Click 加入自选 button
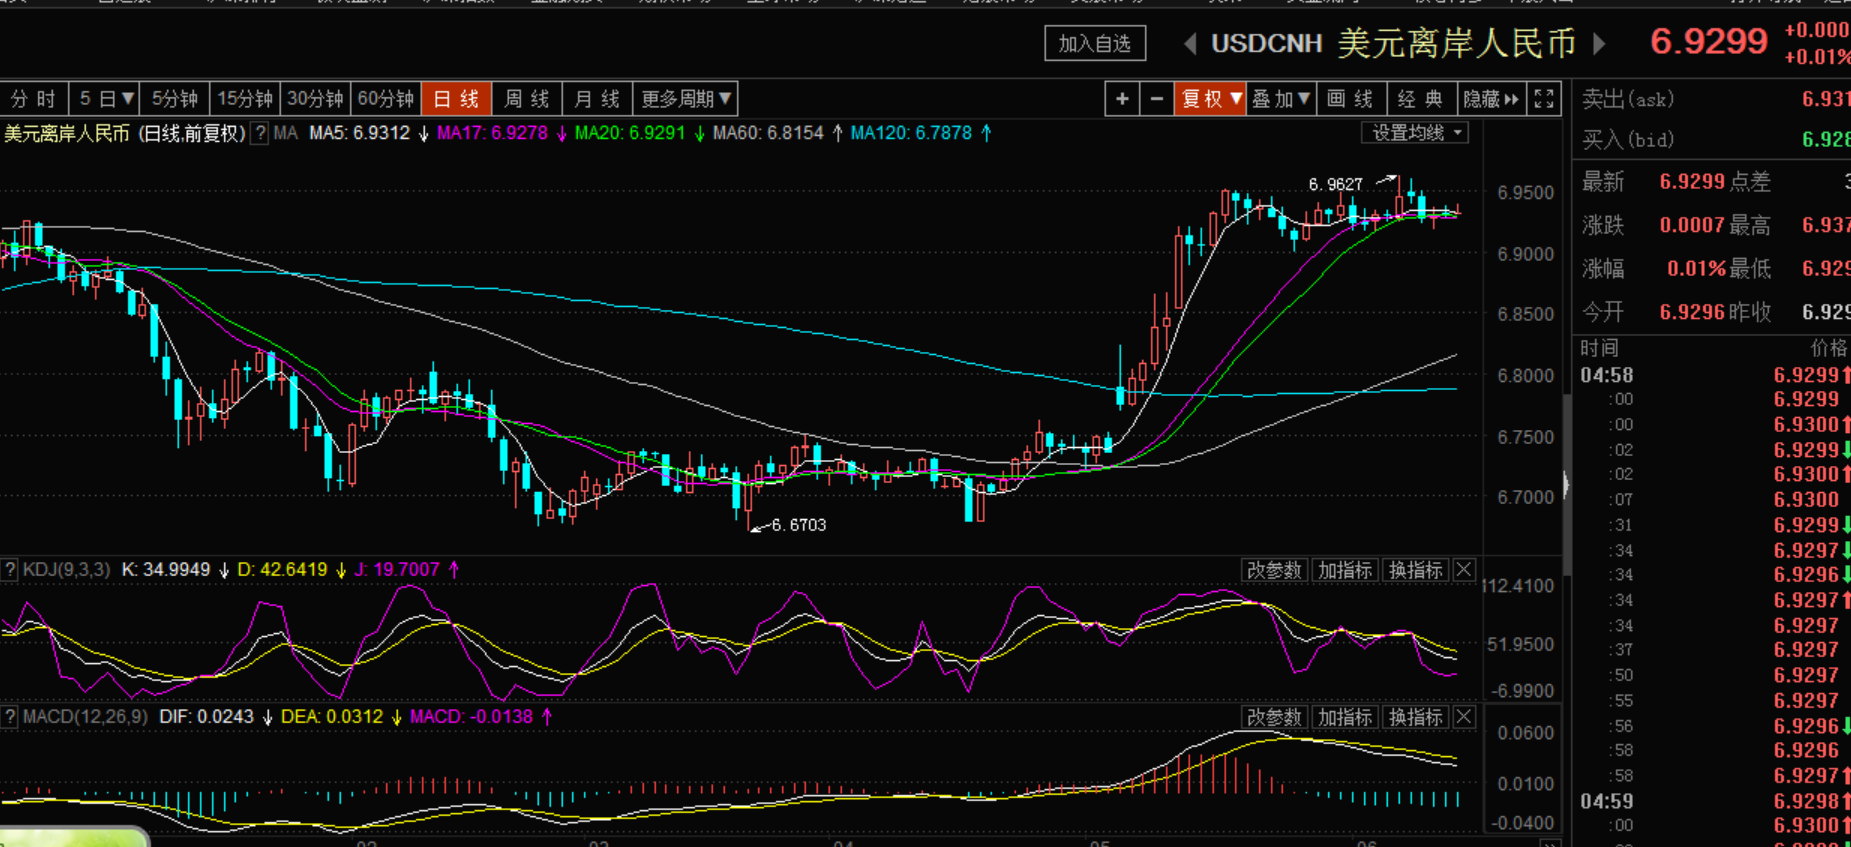The image size is (1851, 847). click(1095, 44)
